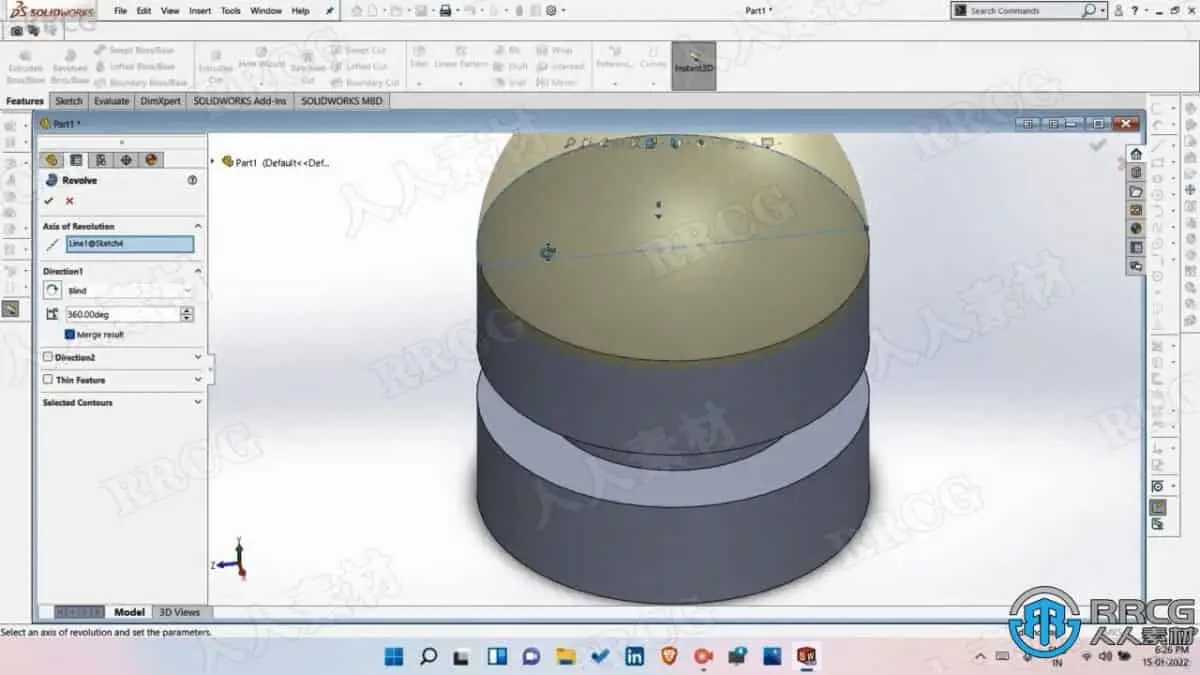Select the Model tab at bottom

pos(129,612)
